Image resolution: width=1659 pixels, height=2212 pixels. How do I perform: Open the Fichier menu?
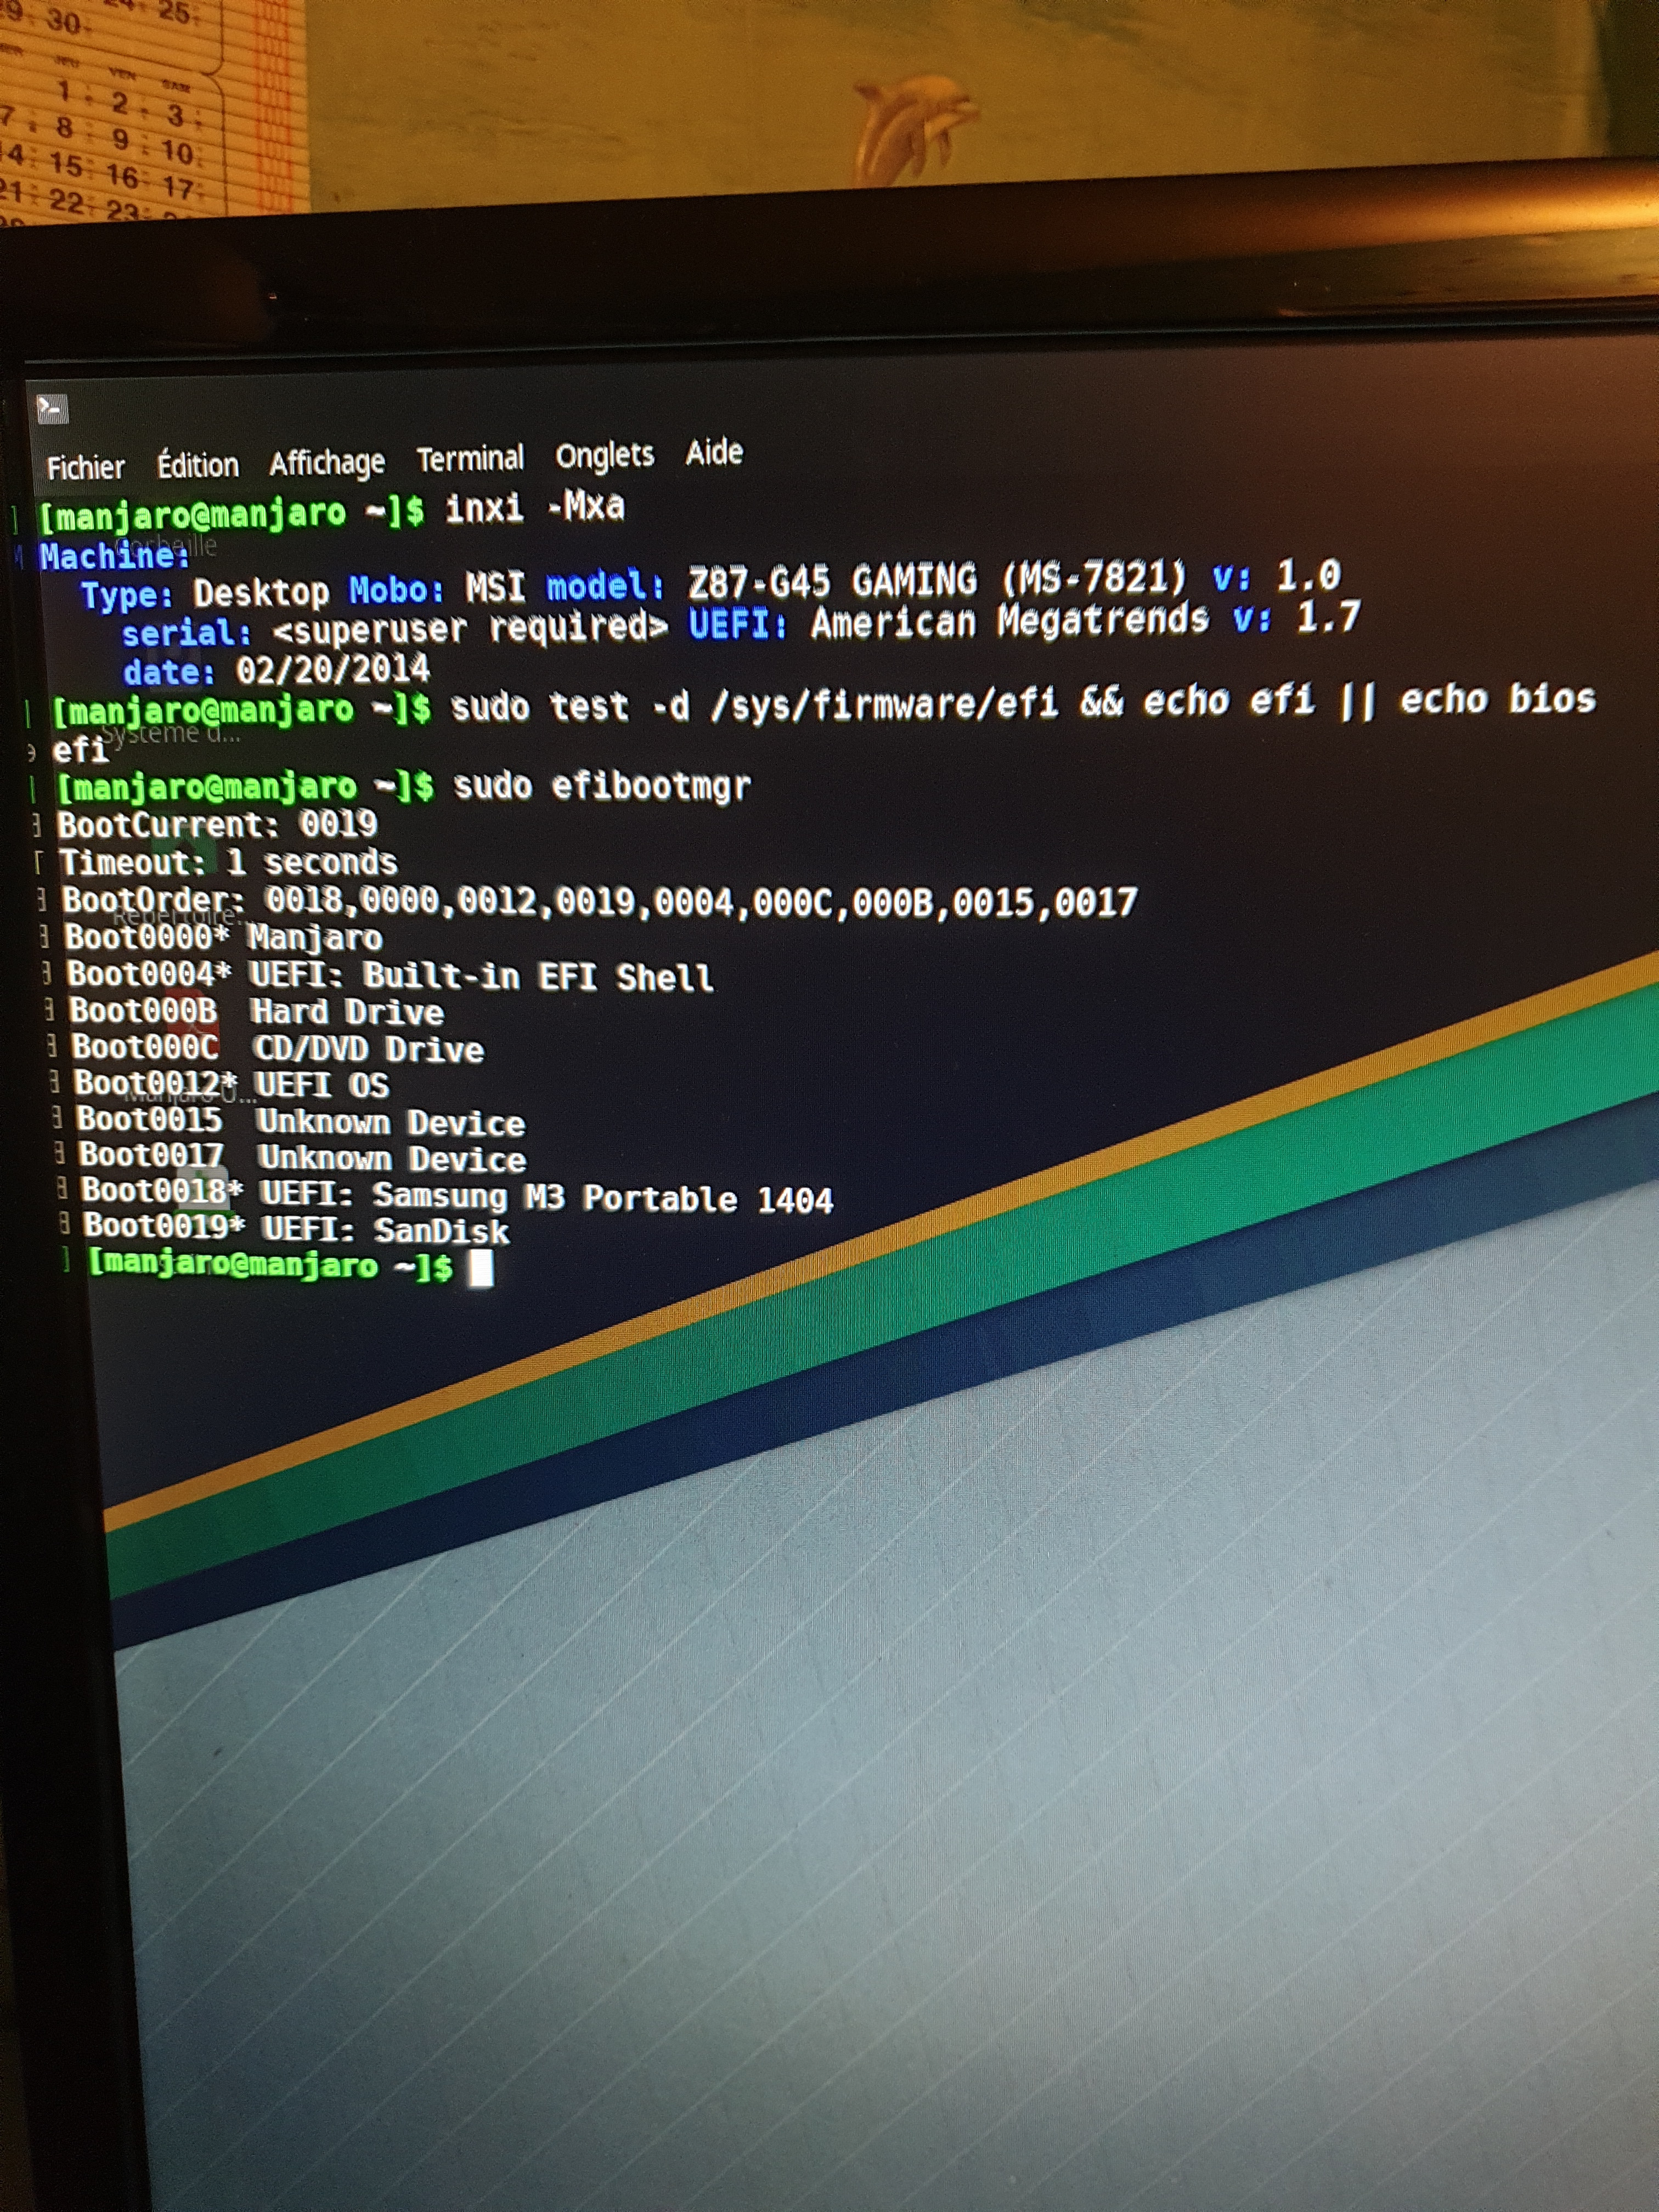(x=86, y=467)
